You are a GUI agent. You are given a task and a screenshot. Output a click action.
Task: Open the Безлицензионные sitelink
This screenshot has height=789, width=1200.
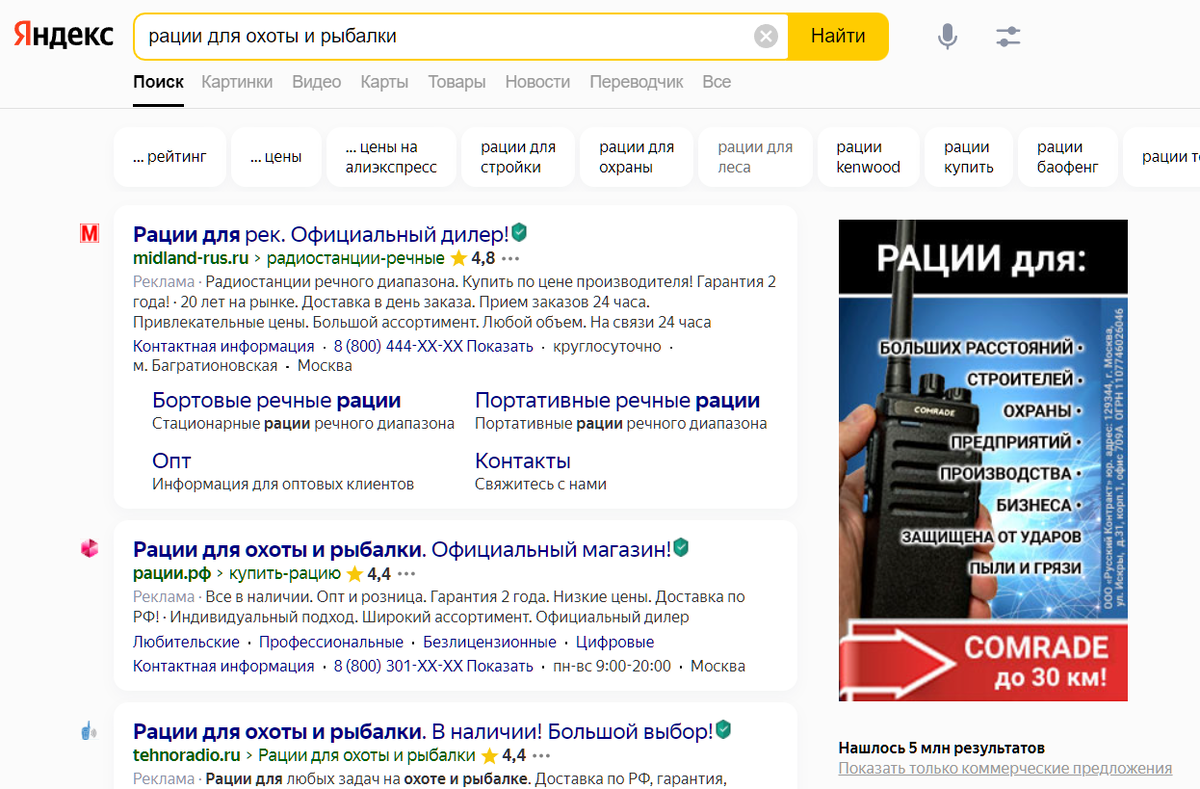click(490, 642)
